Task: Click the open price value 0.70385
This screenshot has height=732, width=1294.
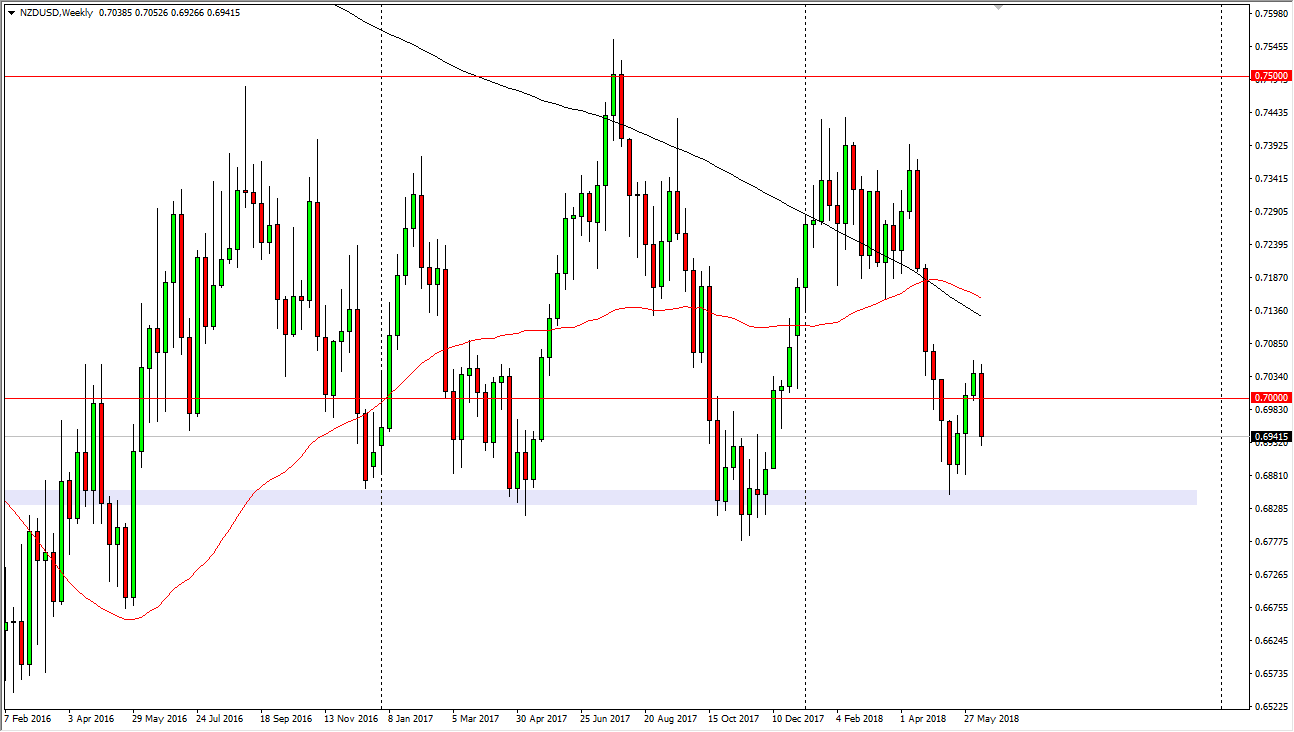Action: click(x=113, y=12)
